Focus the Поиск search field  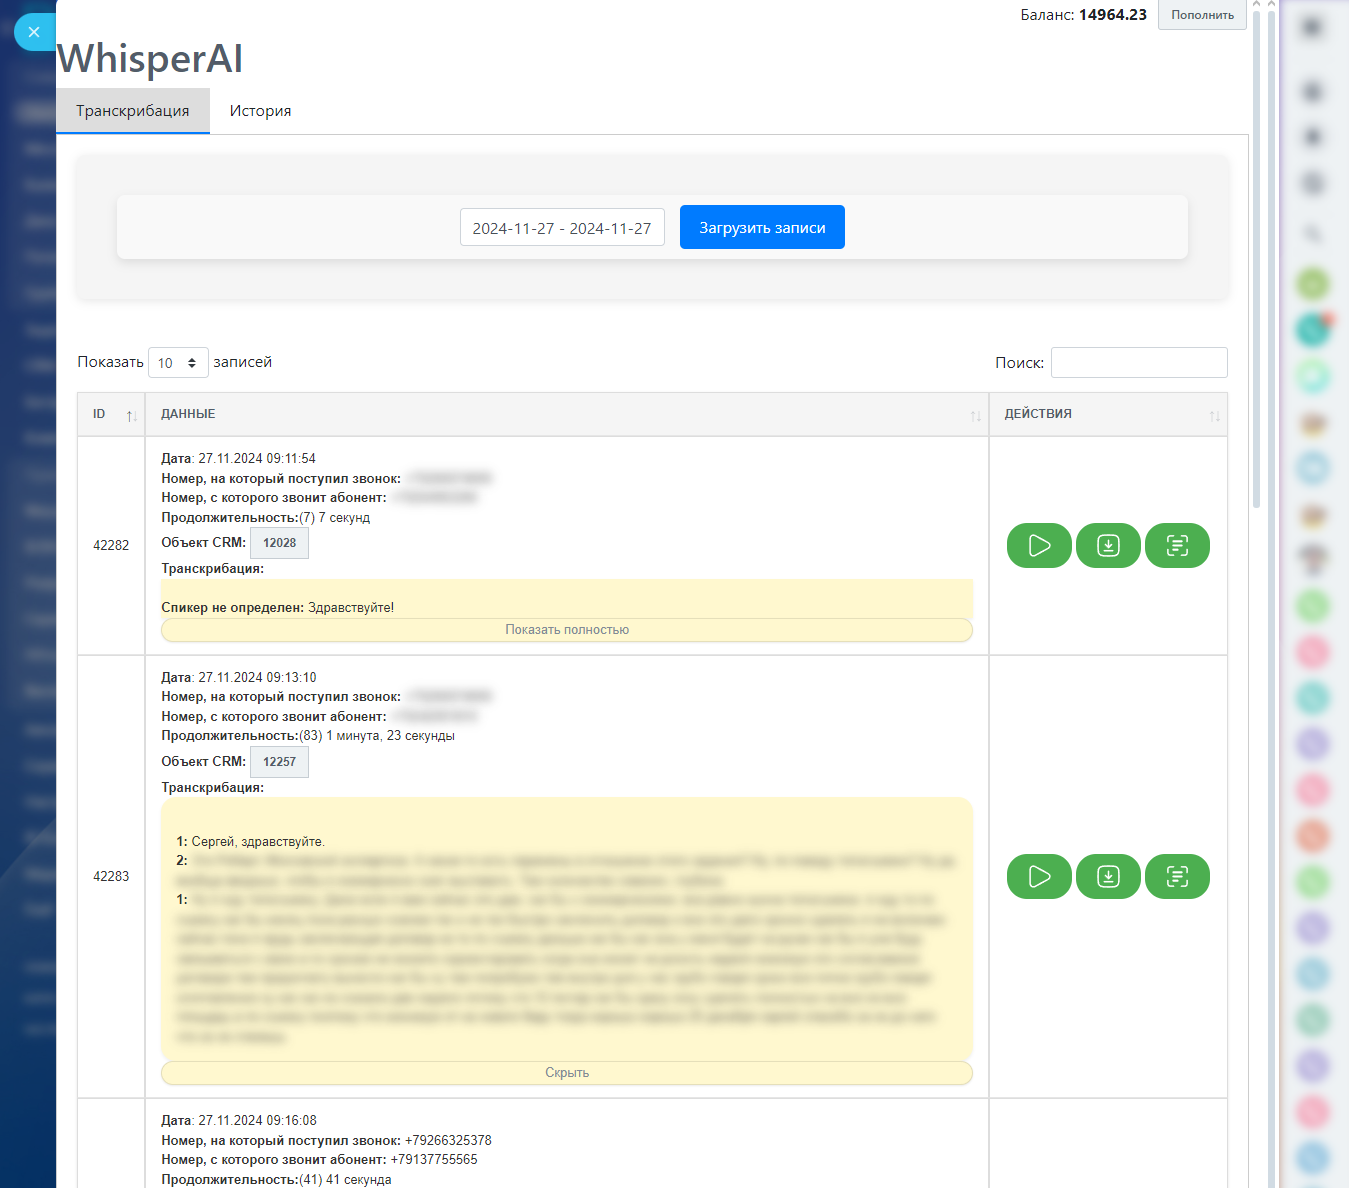click(1139, 362)
